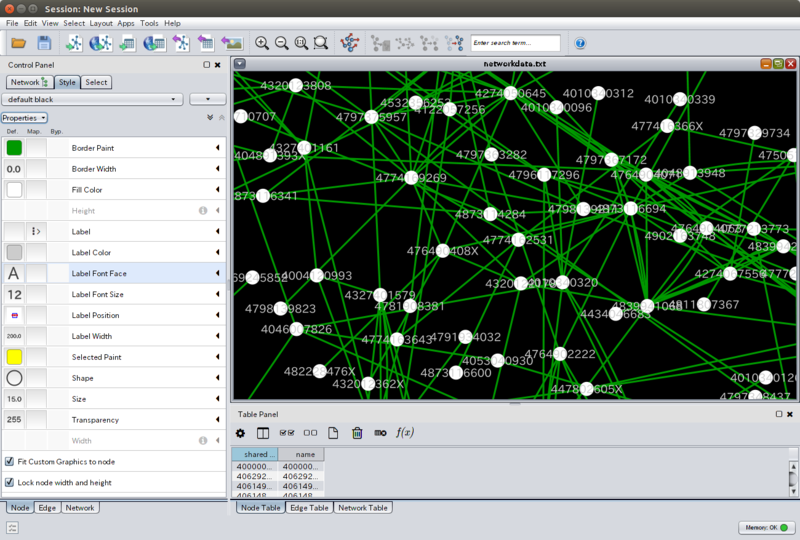Image resolution: width=800 pixels, height=540 pixels.
Task: Select all columns checked-boxes icon
Action: (287, 433)
